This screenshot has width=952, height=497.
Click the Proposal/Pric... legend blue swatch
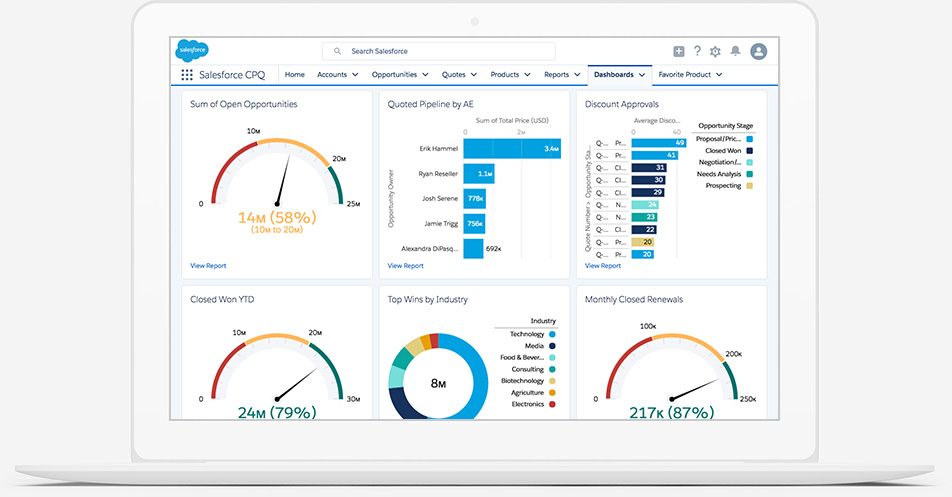pos(749,139)
